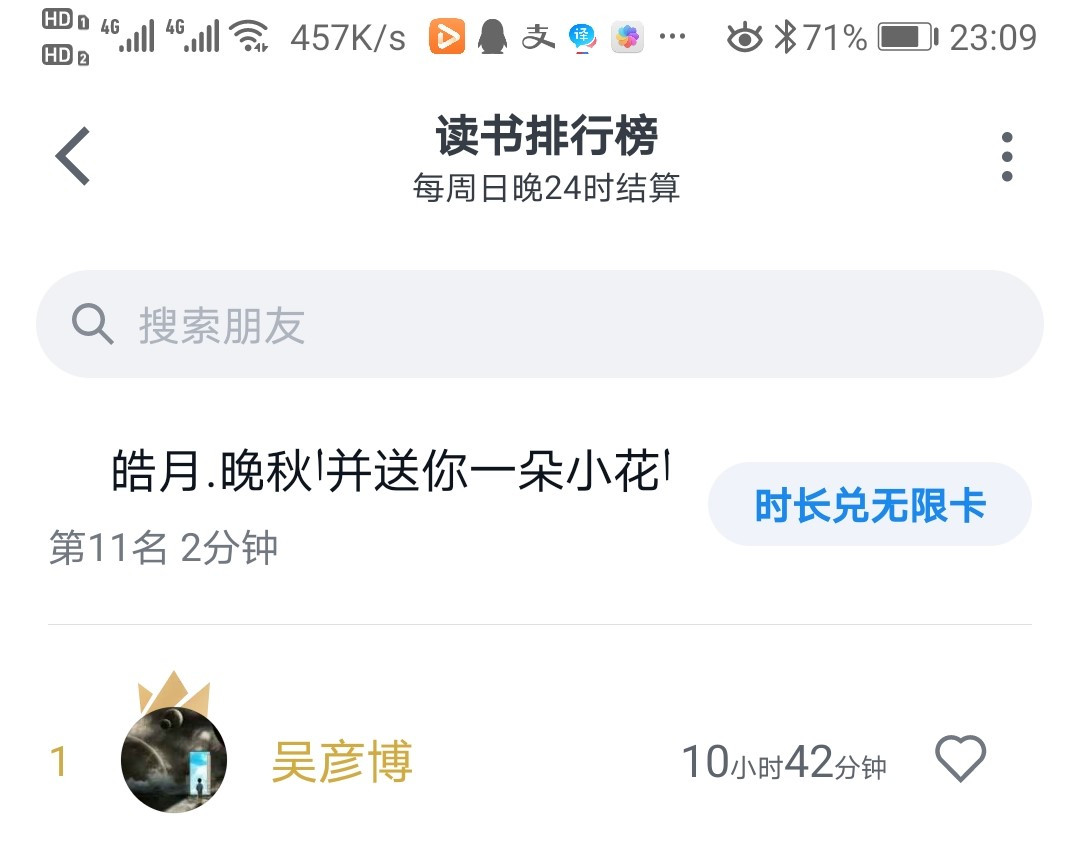Viewport: 1072px width, 847px height.
Task: Tap the 读书排行榜 page title
Action: [x=547, y=135]
